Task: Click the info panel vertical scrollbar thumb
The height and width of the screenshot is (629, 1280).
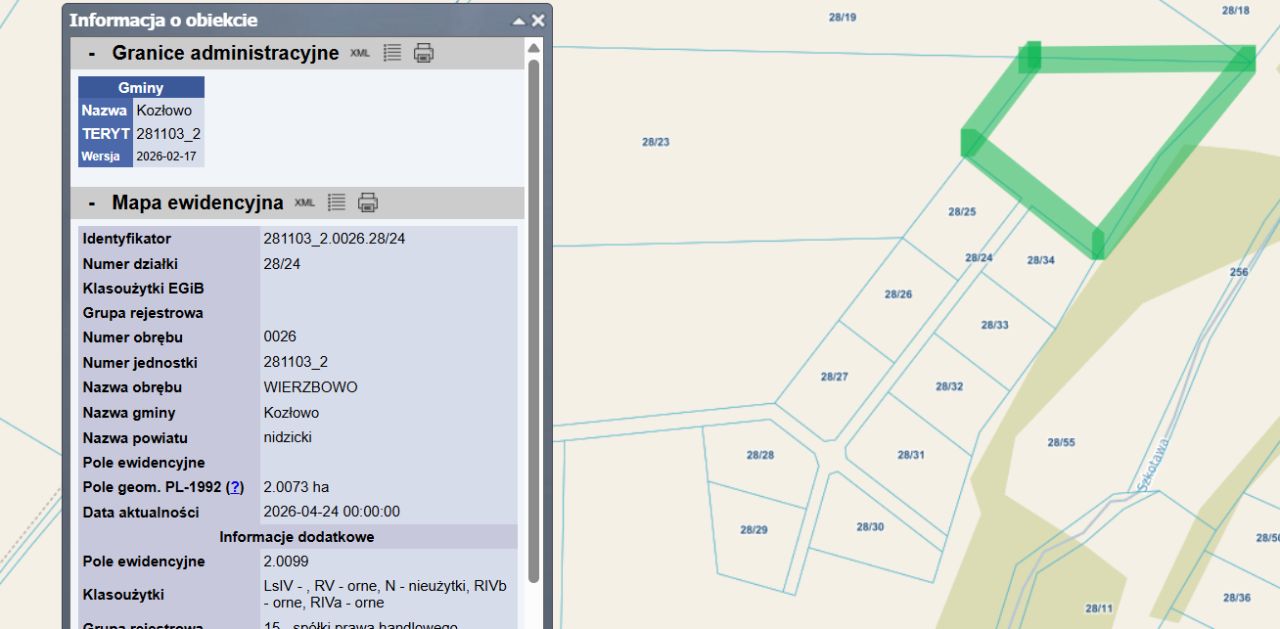Action: [534, 320]
